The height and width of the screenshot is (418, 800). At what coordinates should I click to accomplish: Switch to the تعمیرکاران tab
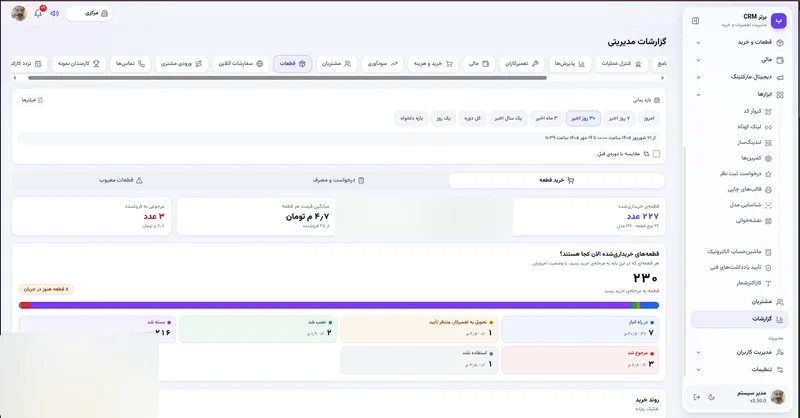coord(521,64)
